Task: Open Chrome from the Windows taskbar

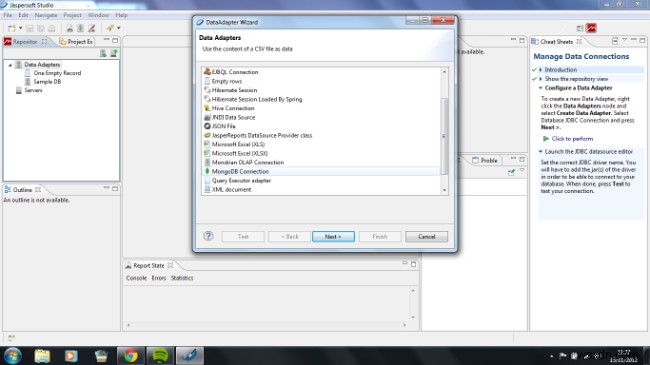Action: [131, 356]
